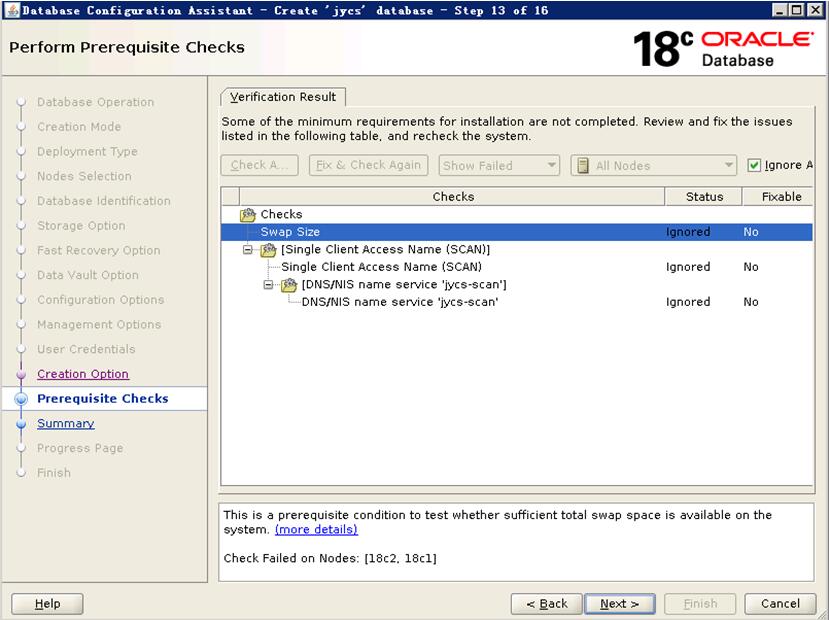
Task: Cancel the database creation wizard
Action: pos(780,604)
